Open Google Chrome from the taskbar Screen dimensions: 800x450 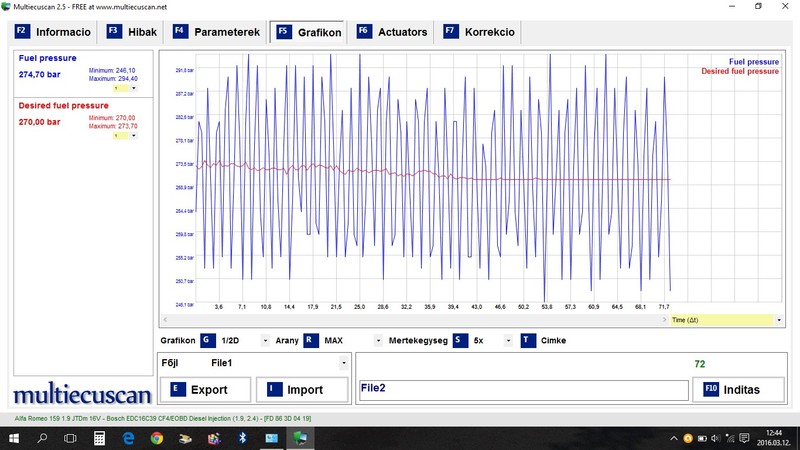pyautogui.click(x=157, y=438)
